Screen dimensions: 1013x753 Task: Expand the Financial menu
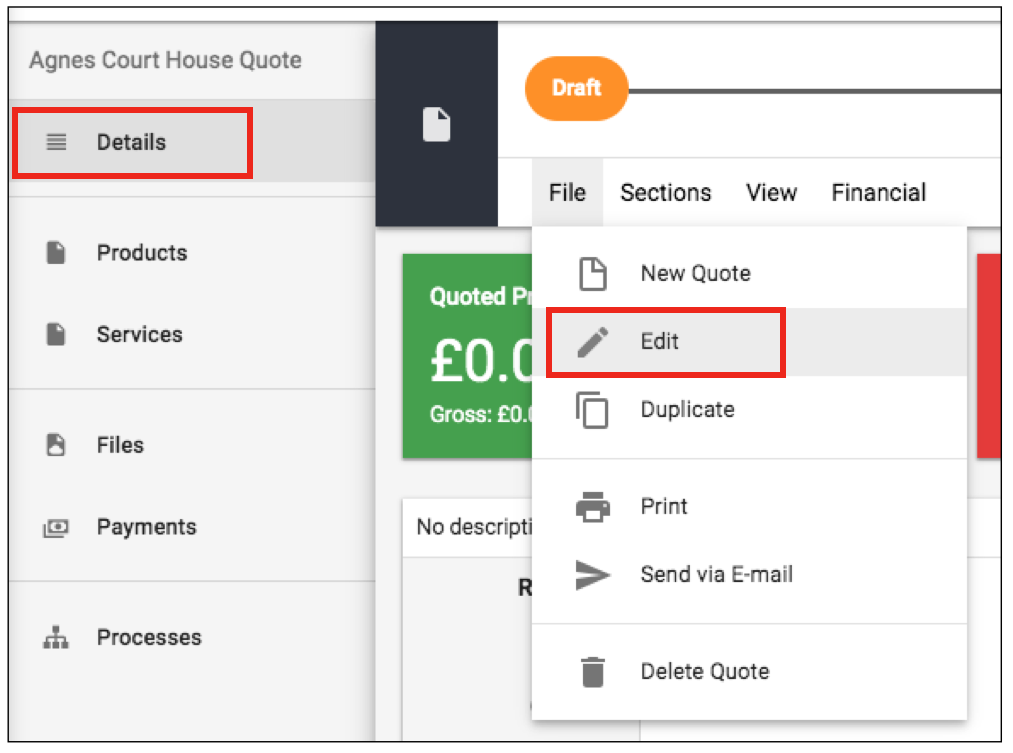[879, 192]
